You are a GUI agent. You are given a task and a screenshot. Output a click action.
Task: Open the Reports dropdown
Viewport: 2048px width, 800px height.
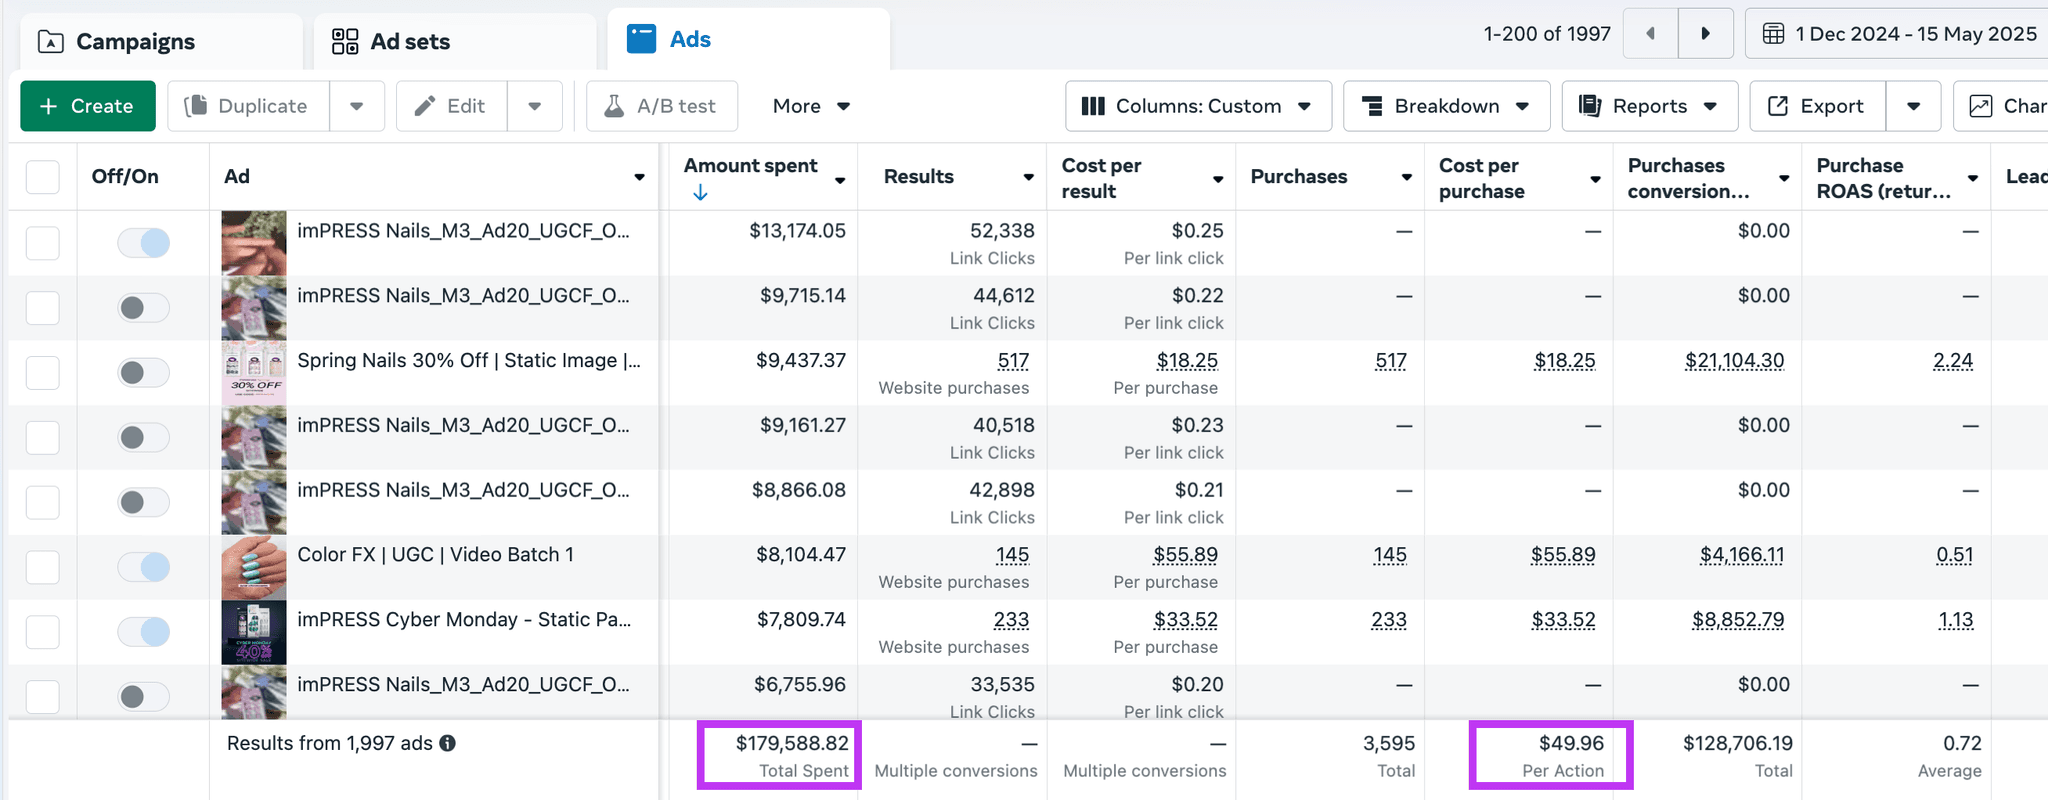tap(1650, 106)
